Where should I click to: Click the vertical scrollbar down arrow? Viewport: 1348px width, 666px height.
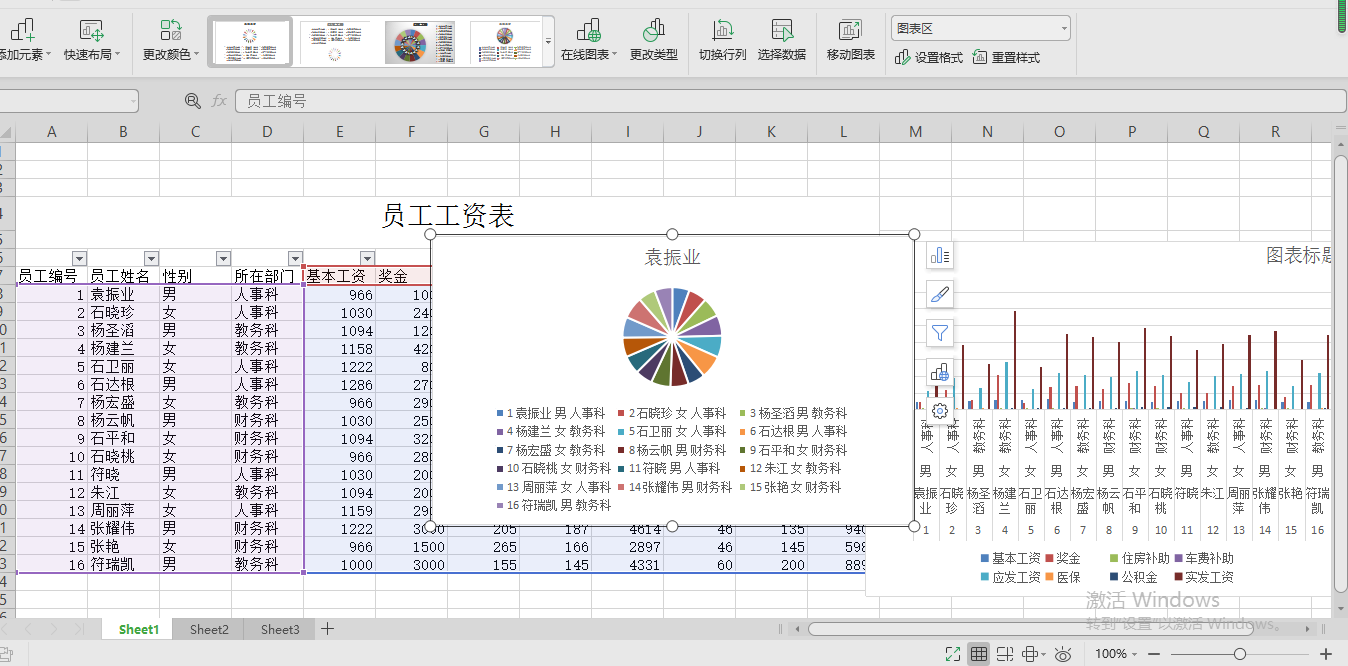click(x=1341, y=608)
